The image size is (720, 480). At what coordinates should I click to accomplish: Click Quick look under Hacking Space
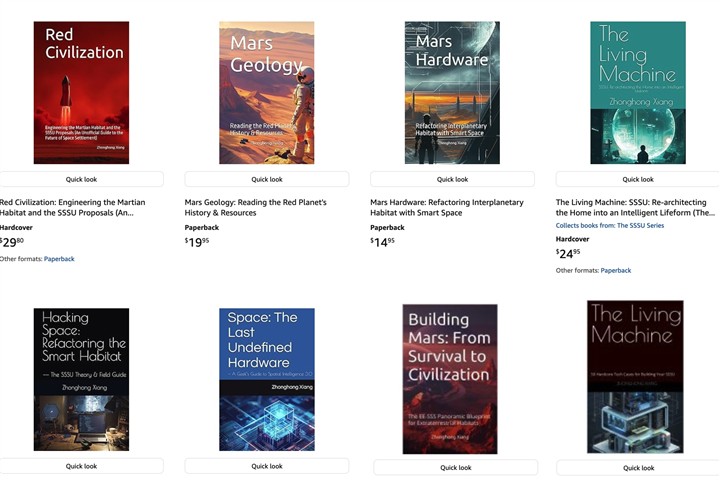click(81, 466)
